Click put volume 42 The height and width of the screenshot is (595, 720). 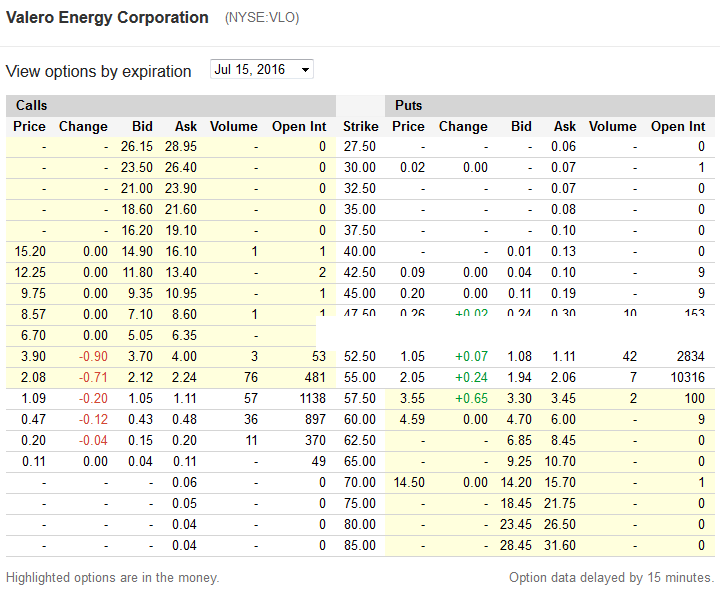(x=630, y=357)
